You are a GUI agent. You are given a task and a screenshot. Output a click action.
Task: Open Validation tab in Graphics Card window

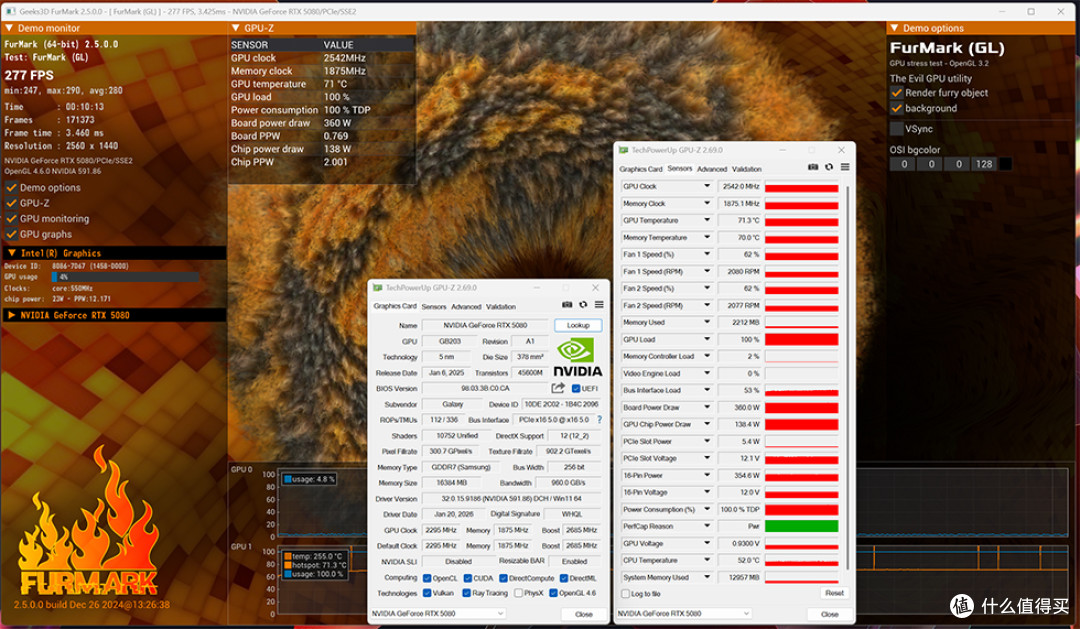(x=501, y=307)
